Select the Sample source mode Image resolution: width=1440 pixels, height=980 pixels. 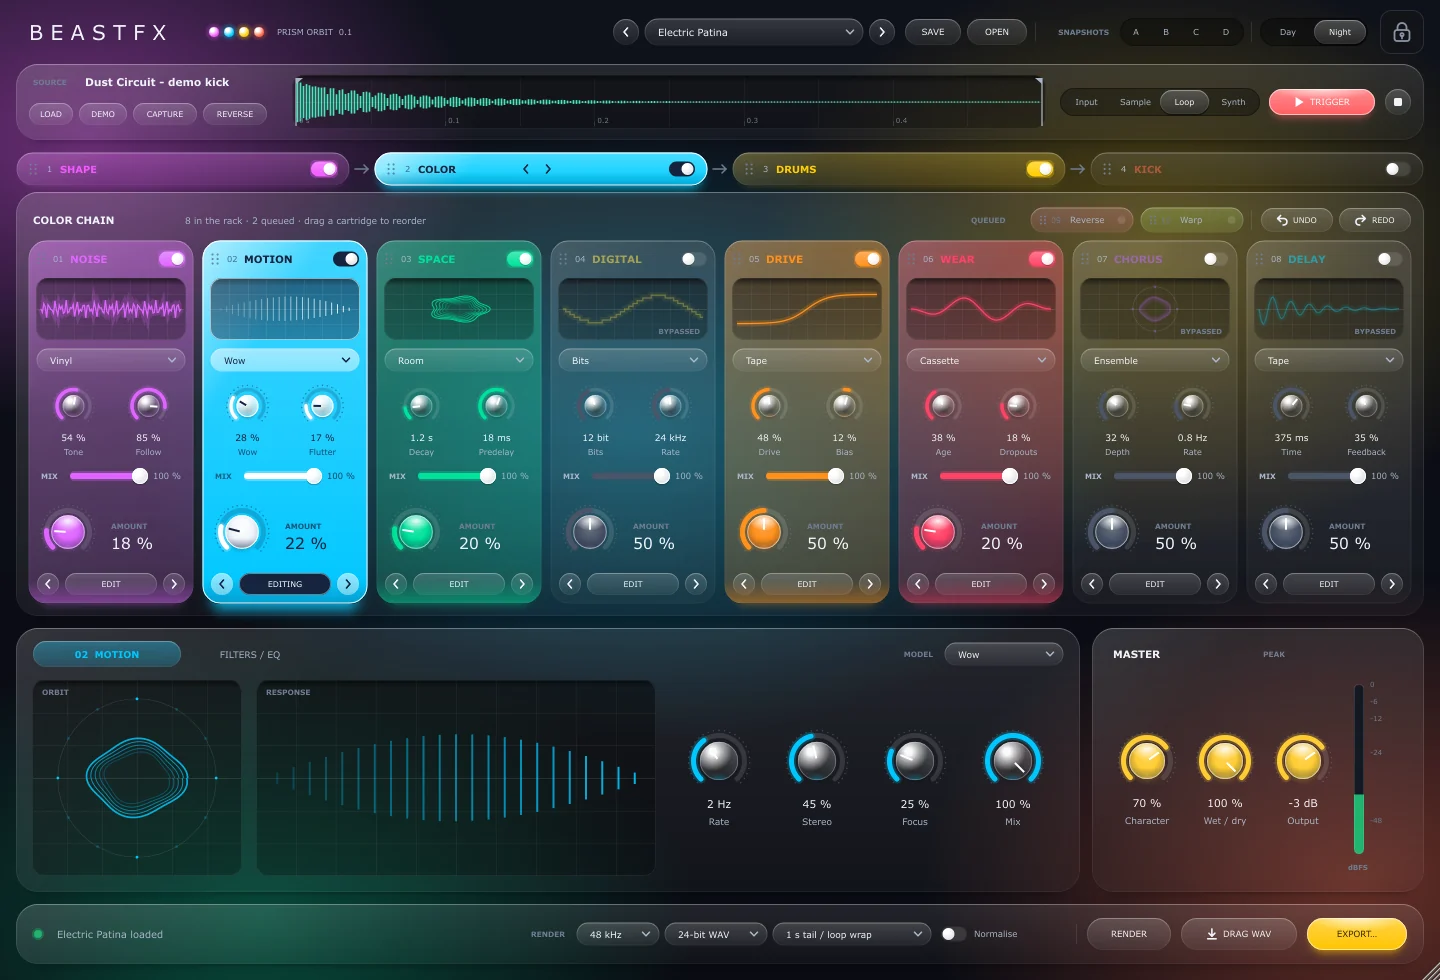tap(1135, 102)
